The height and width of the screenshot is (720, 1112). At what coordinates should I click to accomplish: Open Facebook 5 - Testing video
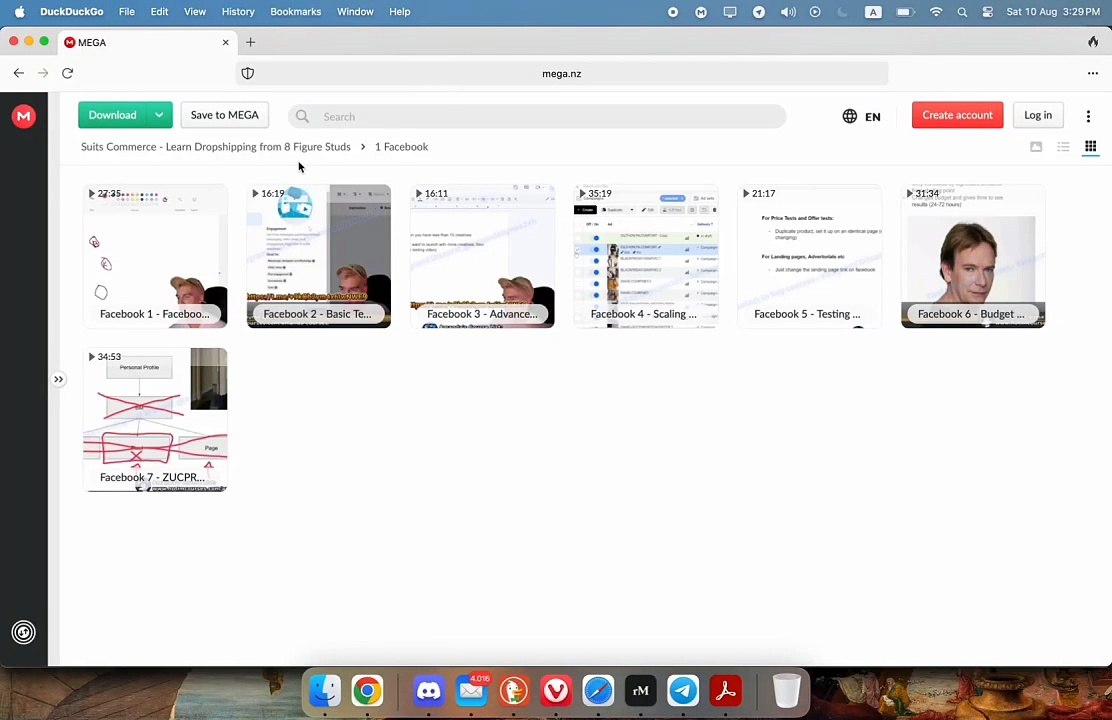pos(809,256)
